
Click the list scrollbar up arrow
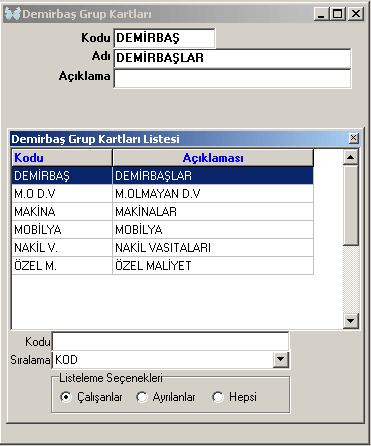point(351,157)
